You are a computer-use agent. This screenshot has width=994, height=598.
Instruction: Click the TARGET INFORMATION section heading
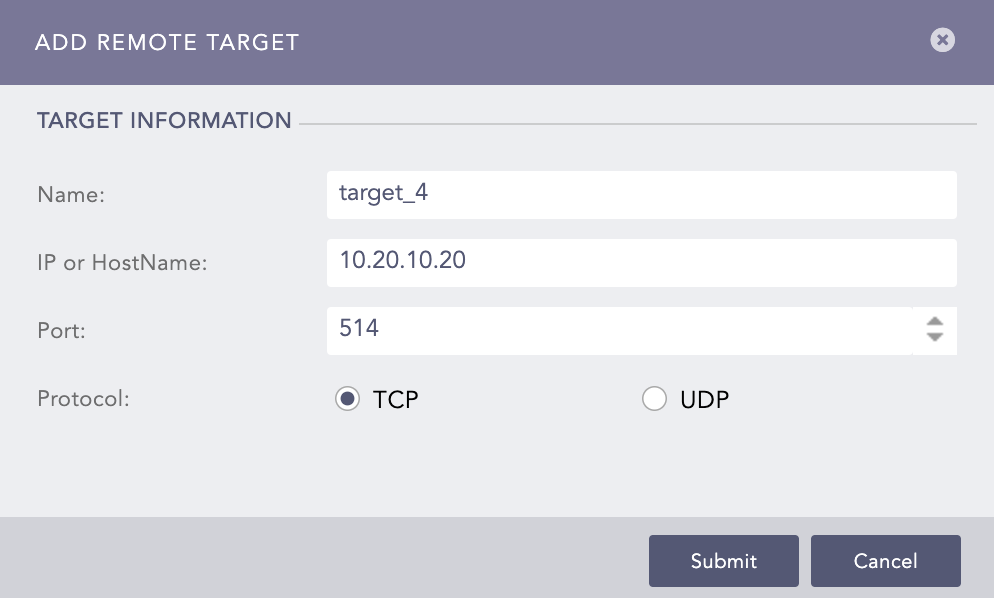(164, 120)
